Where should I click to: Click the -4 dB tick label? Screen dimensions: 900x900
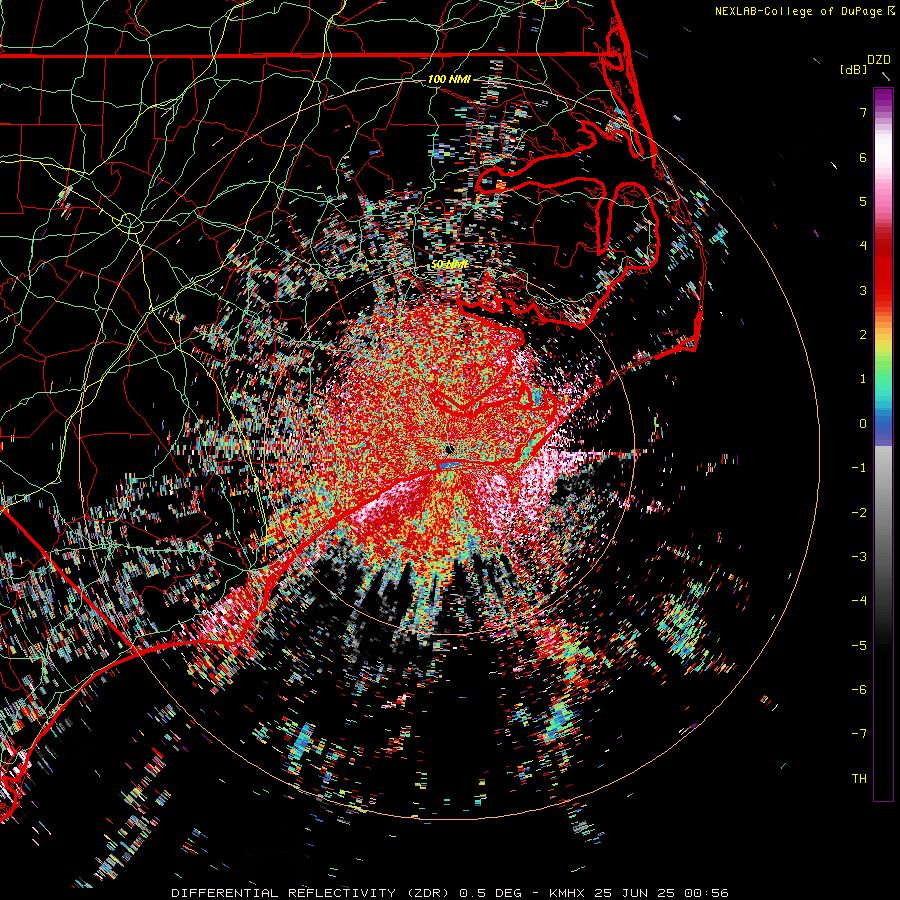tap(859, 601)
